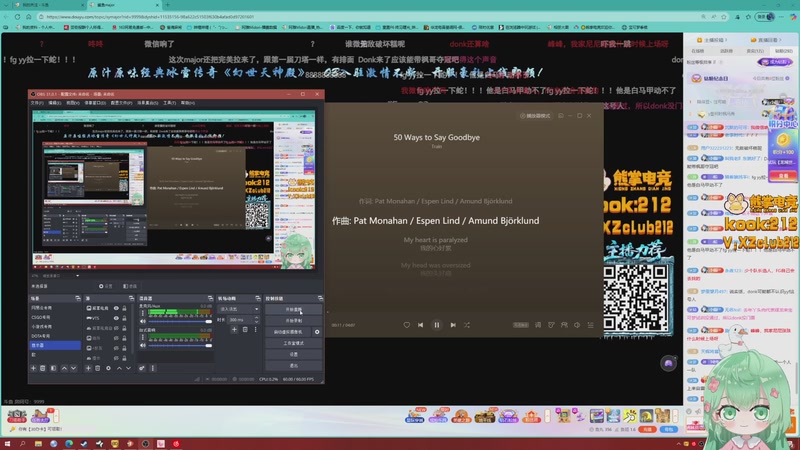Adjust desktop audio volume slider in mixer
The image size is (800, 450).
(x=180, y=346)
